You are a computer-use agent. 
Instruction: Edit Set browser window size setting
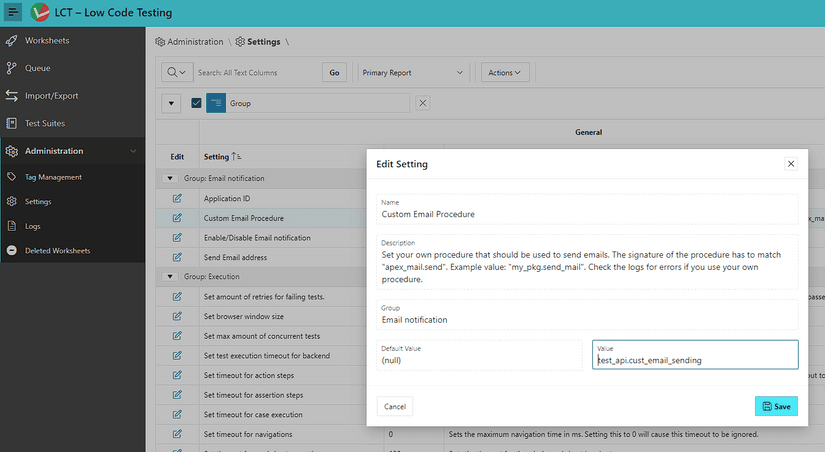point(177,316)
